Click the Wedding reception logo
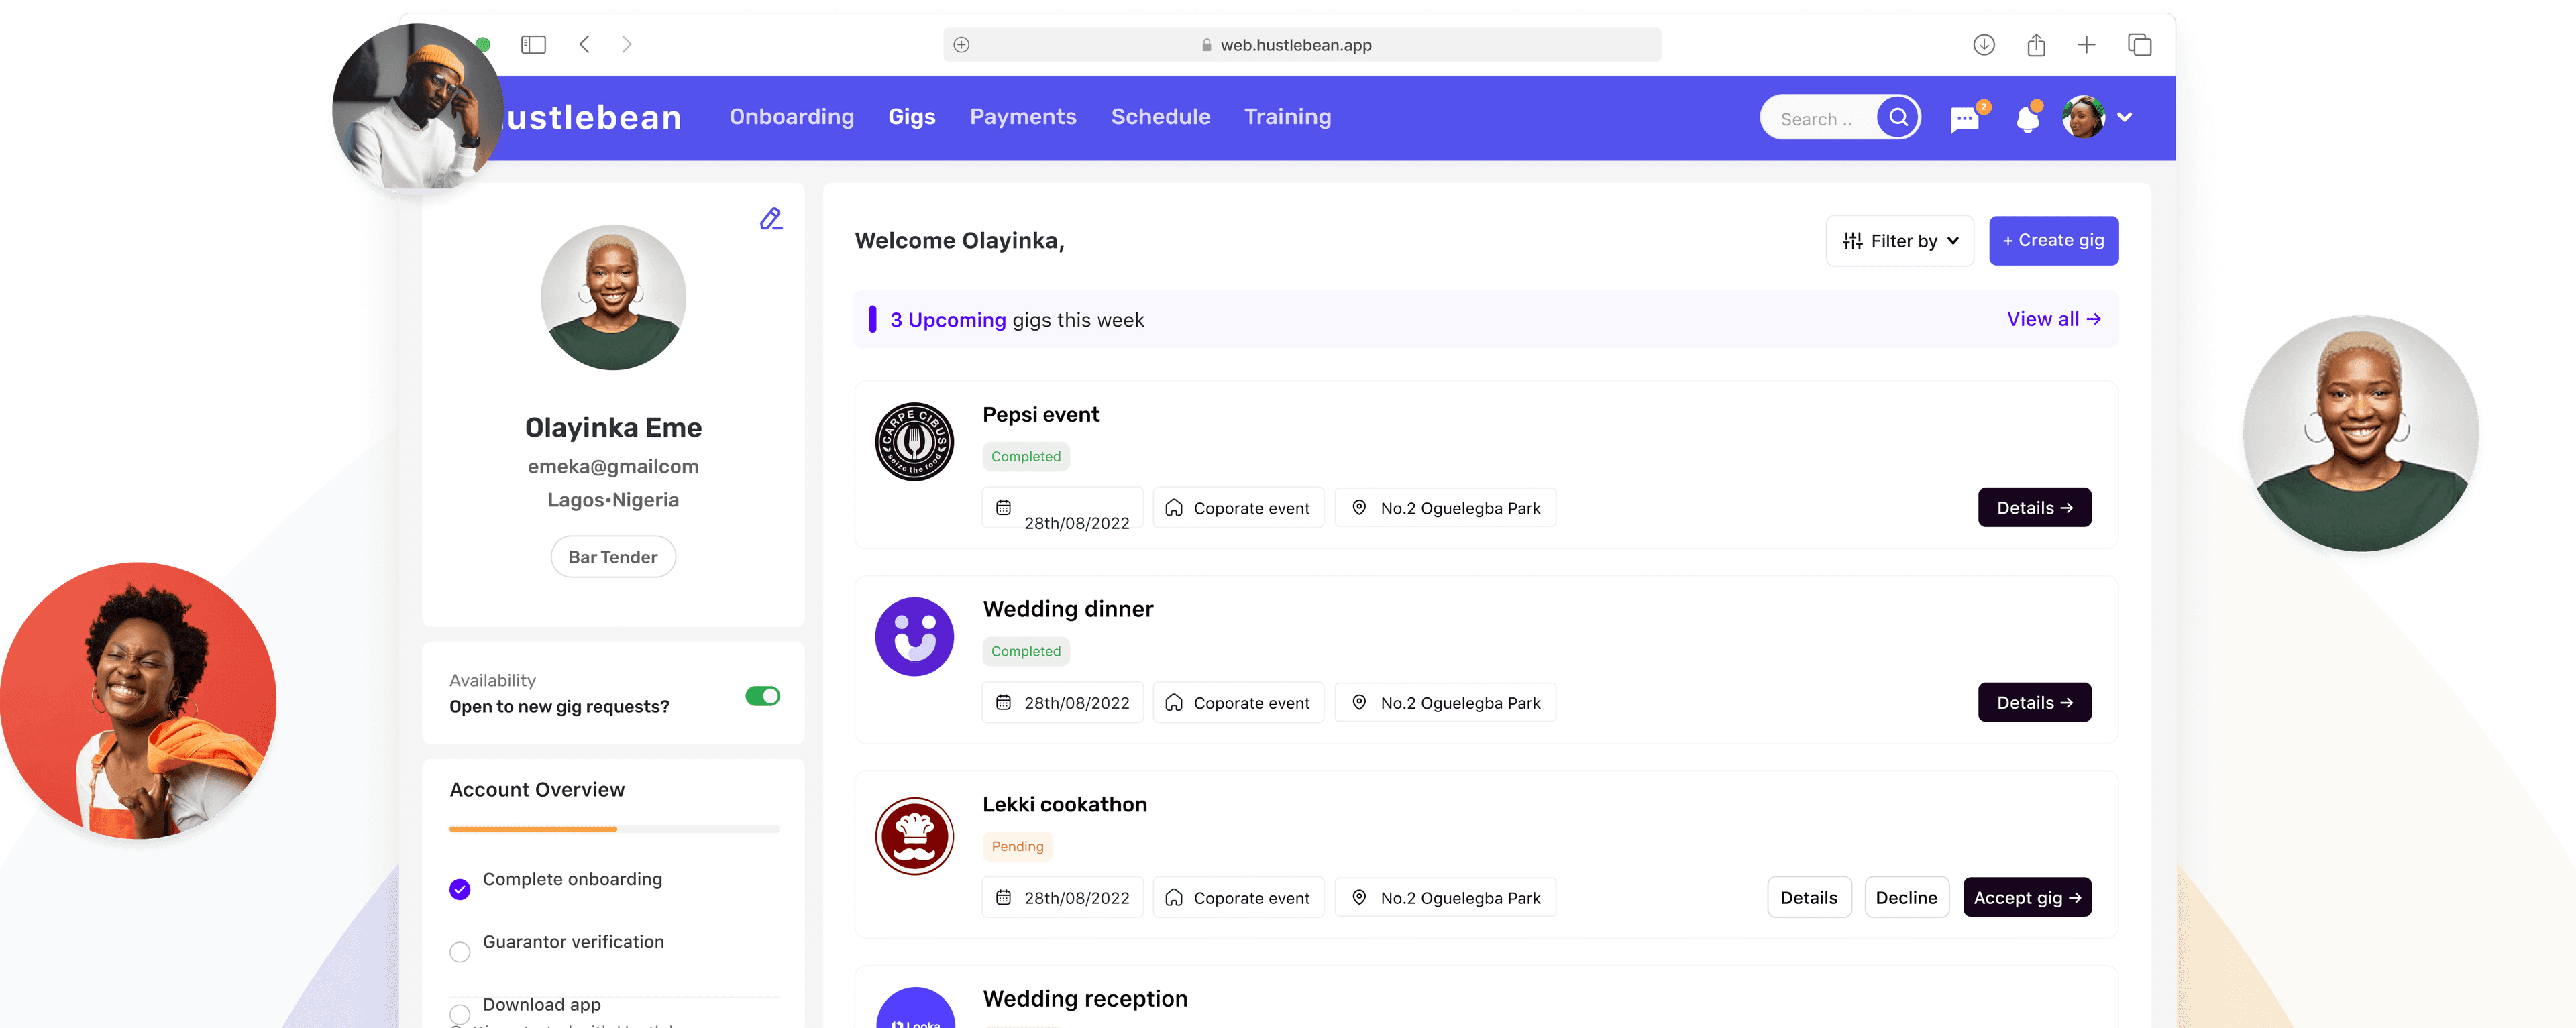This screenshot has width=2576, height=1028. click(x=914, y=1007)
